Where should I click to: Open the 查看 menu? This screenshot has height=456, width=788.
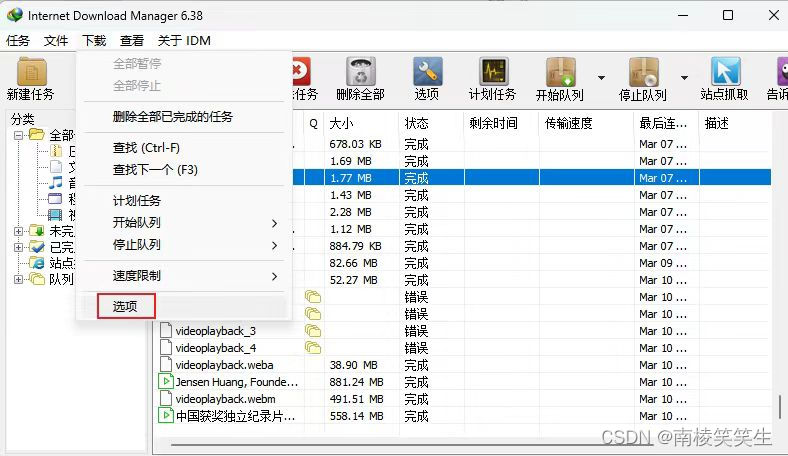[132, 40]
